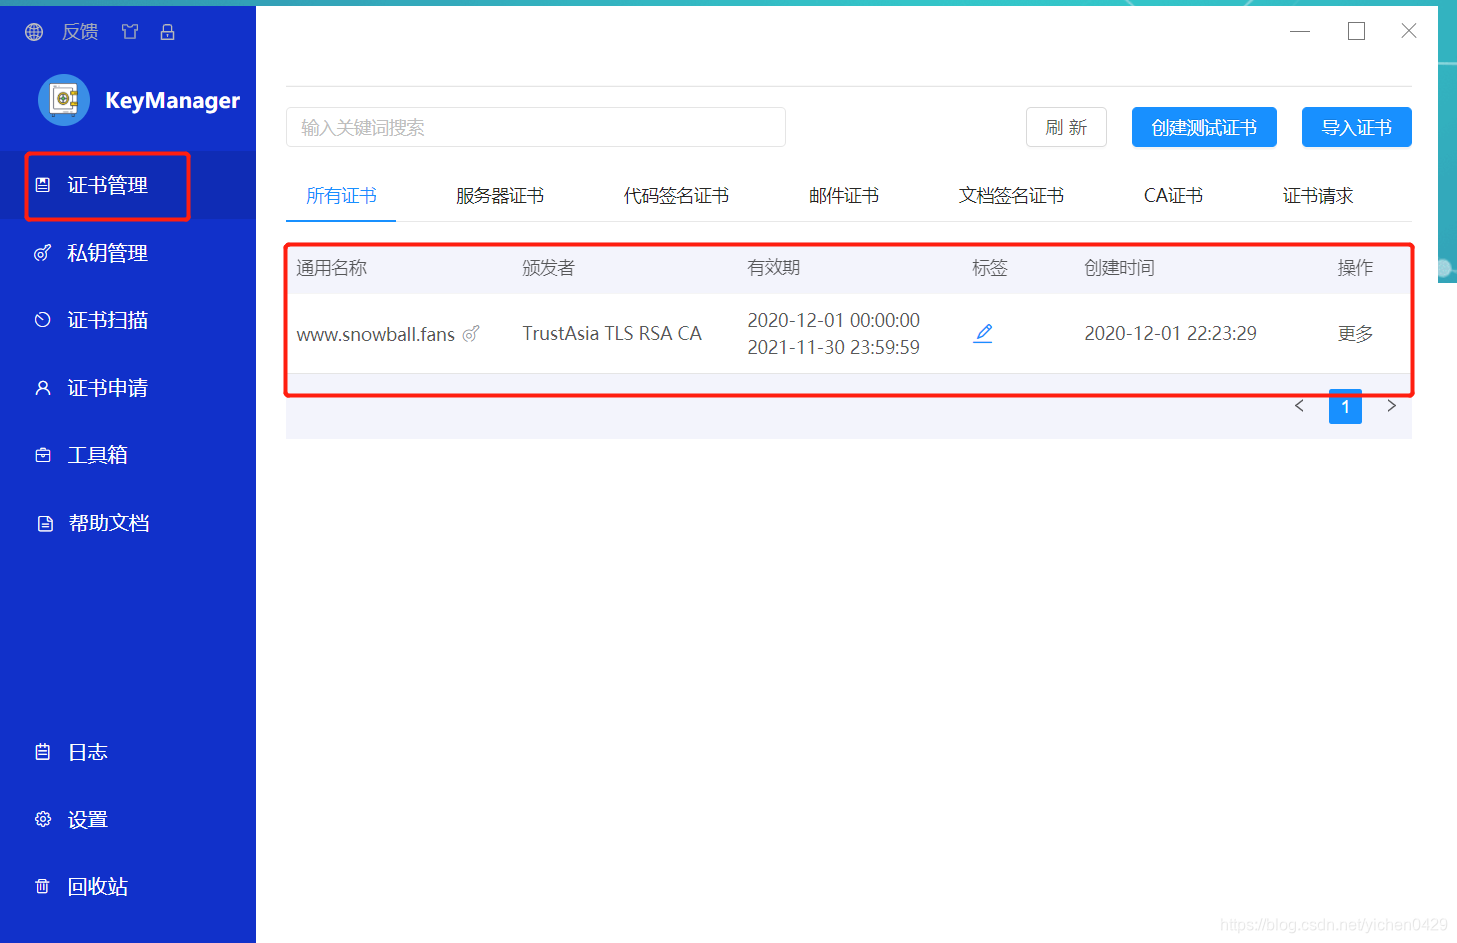Image resolution: width=1457 pixels, height=943 pixels.
Task: Click the 创建测试证书 button
Action: pyautogui.click(x=1204, y=127)
